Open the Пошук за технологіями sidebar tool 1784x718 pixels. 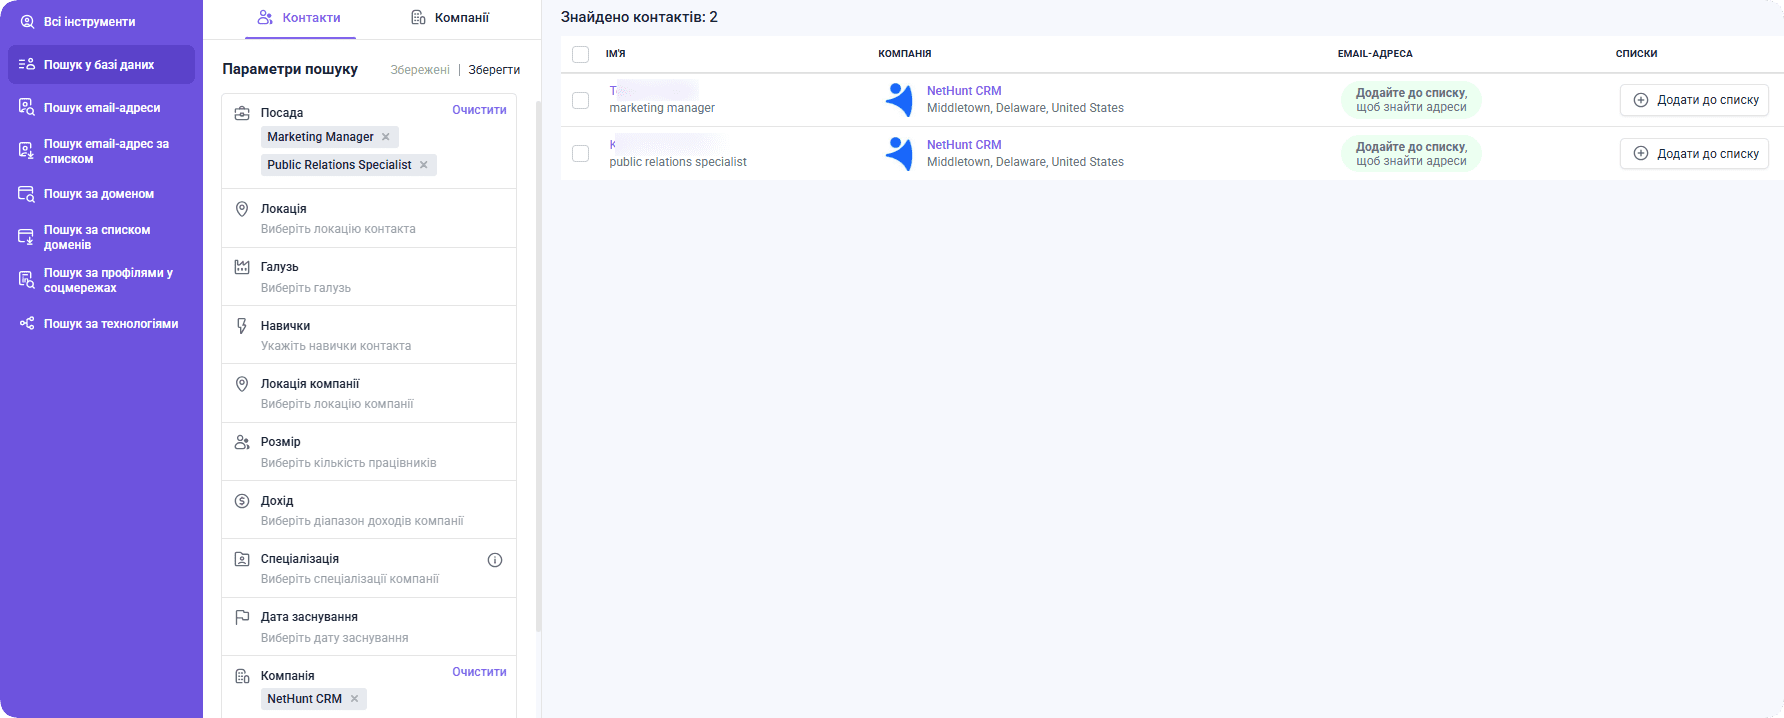(x=101, y=324)
